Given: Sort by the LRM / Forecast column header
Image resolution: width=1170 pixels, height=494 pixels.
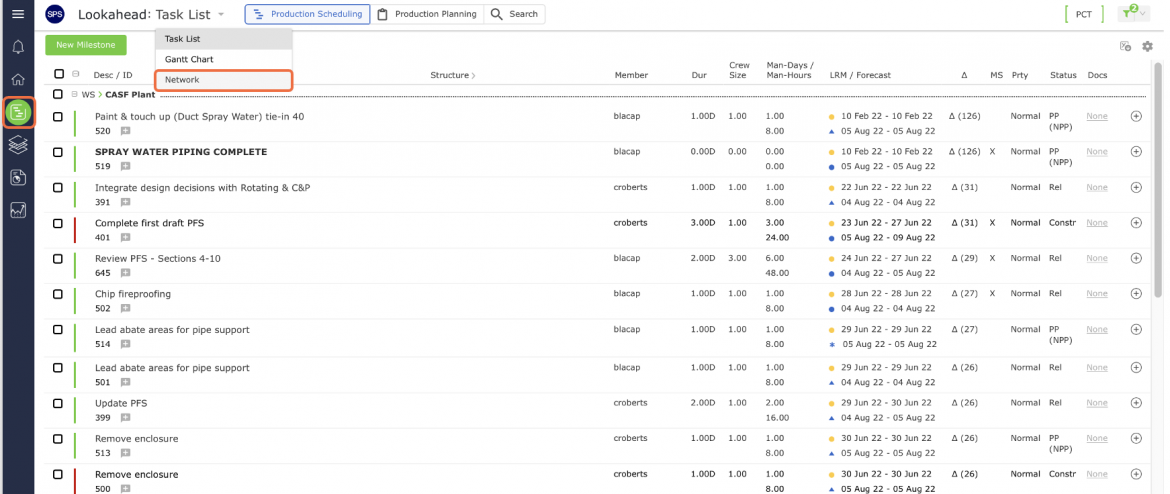Looking at the screenshot, I should click(860, 75).
